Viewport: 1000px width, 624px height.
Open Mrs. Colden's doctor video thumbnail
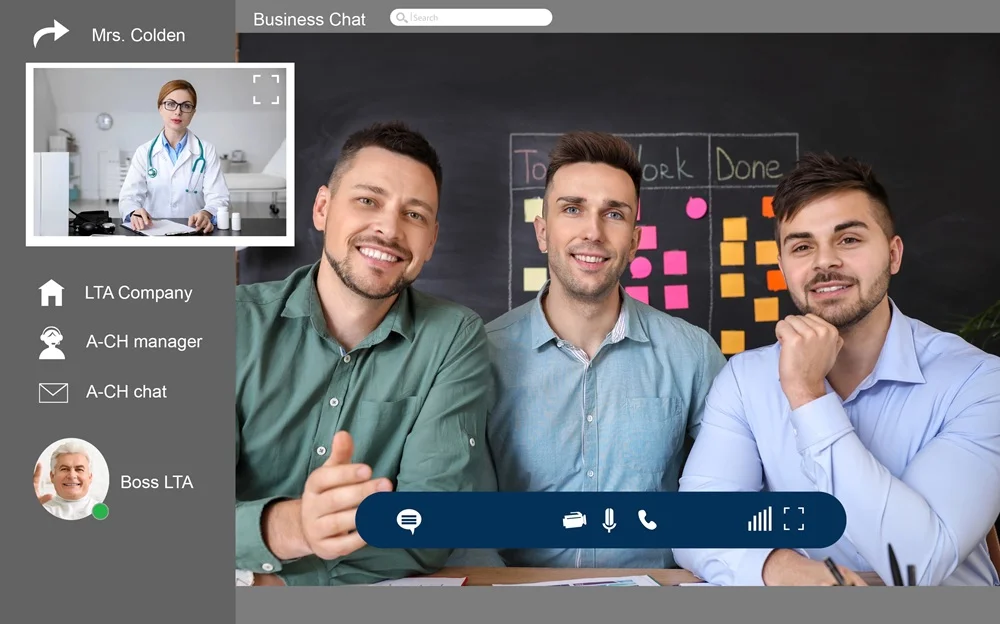[160, 155]
